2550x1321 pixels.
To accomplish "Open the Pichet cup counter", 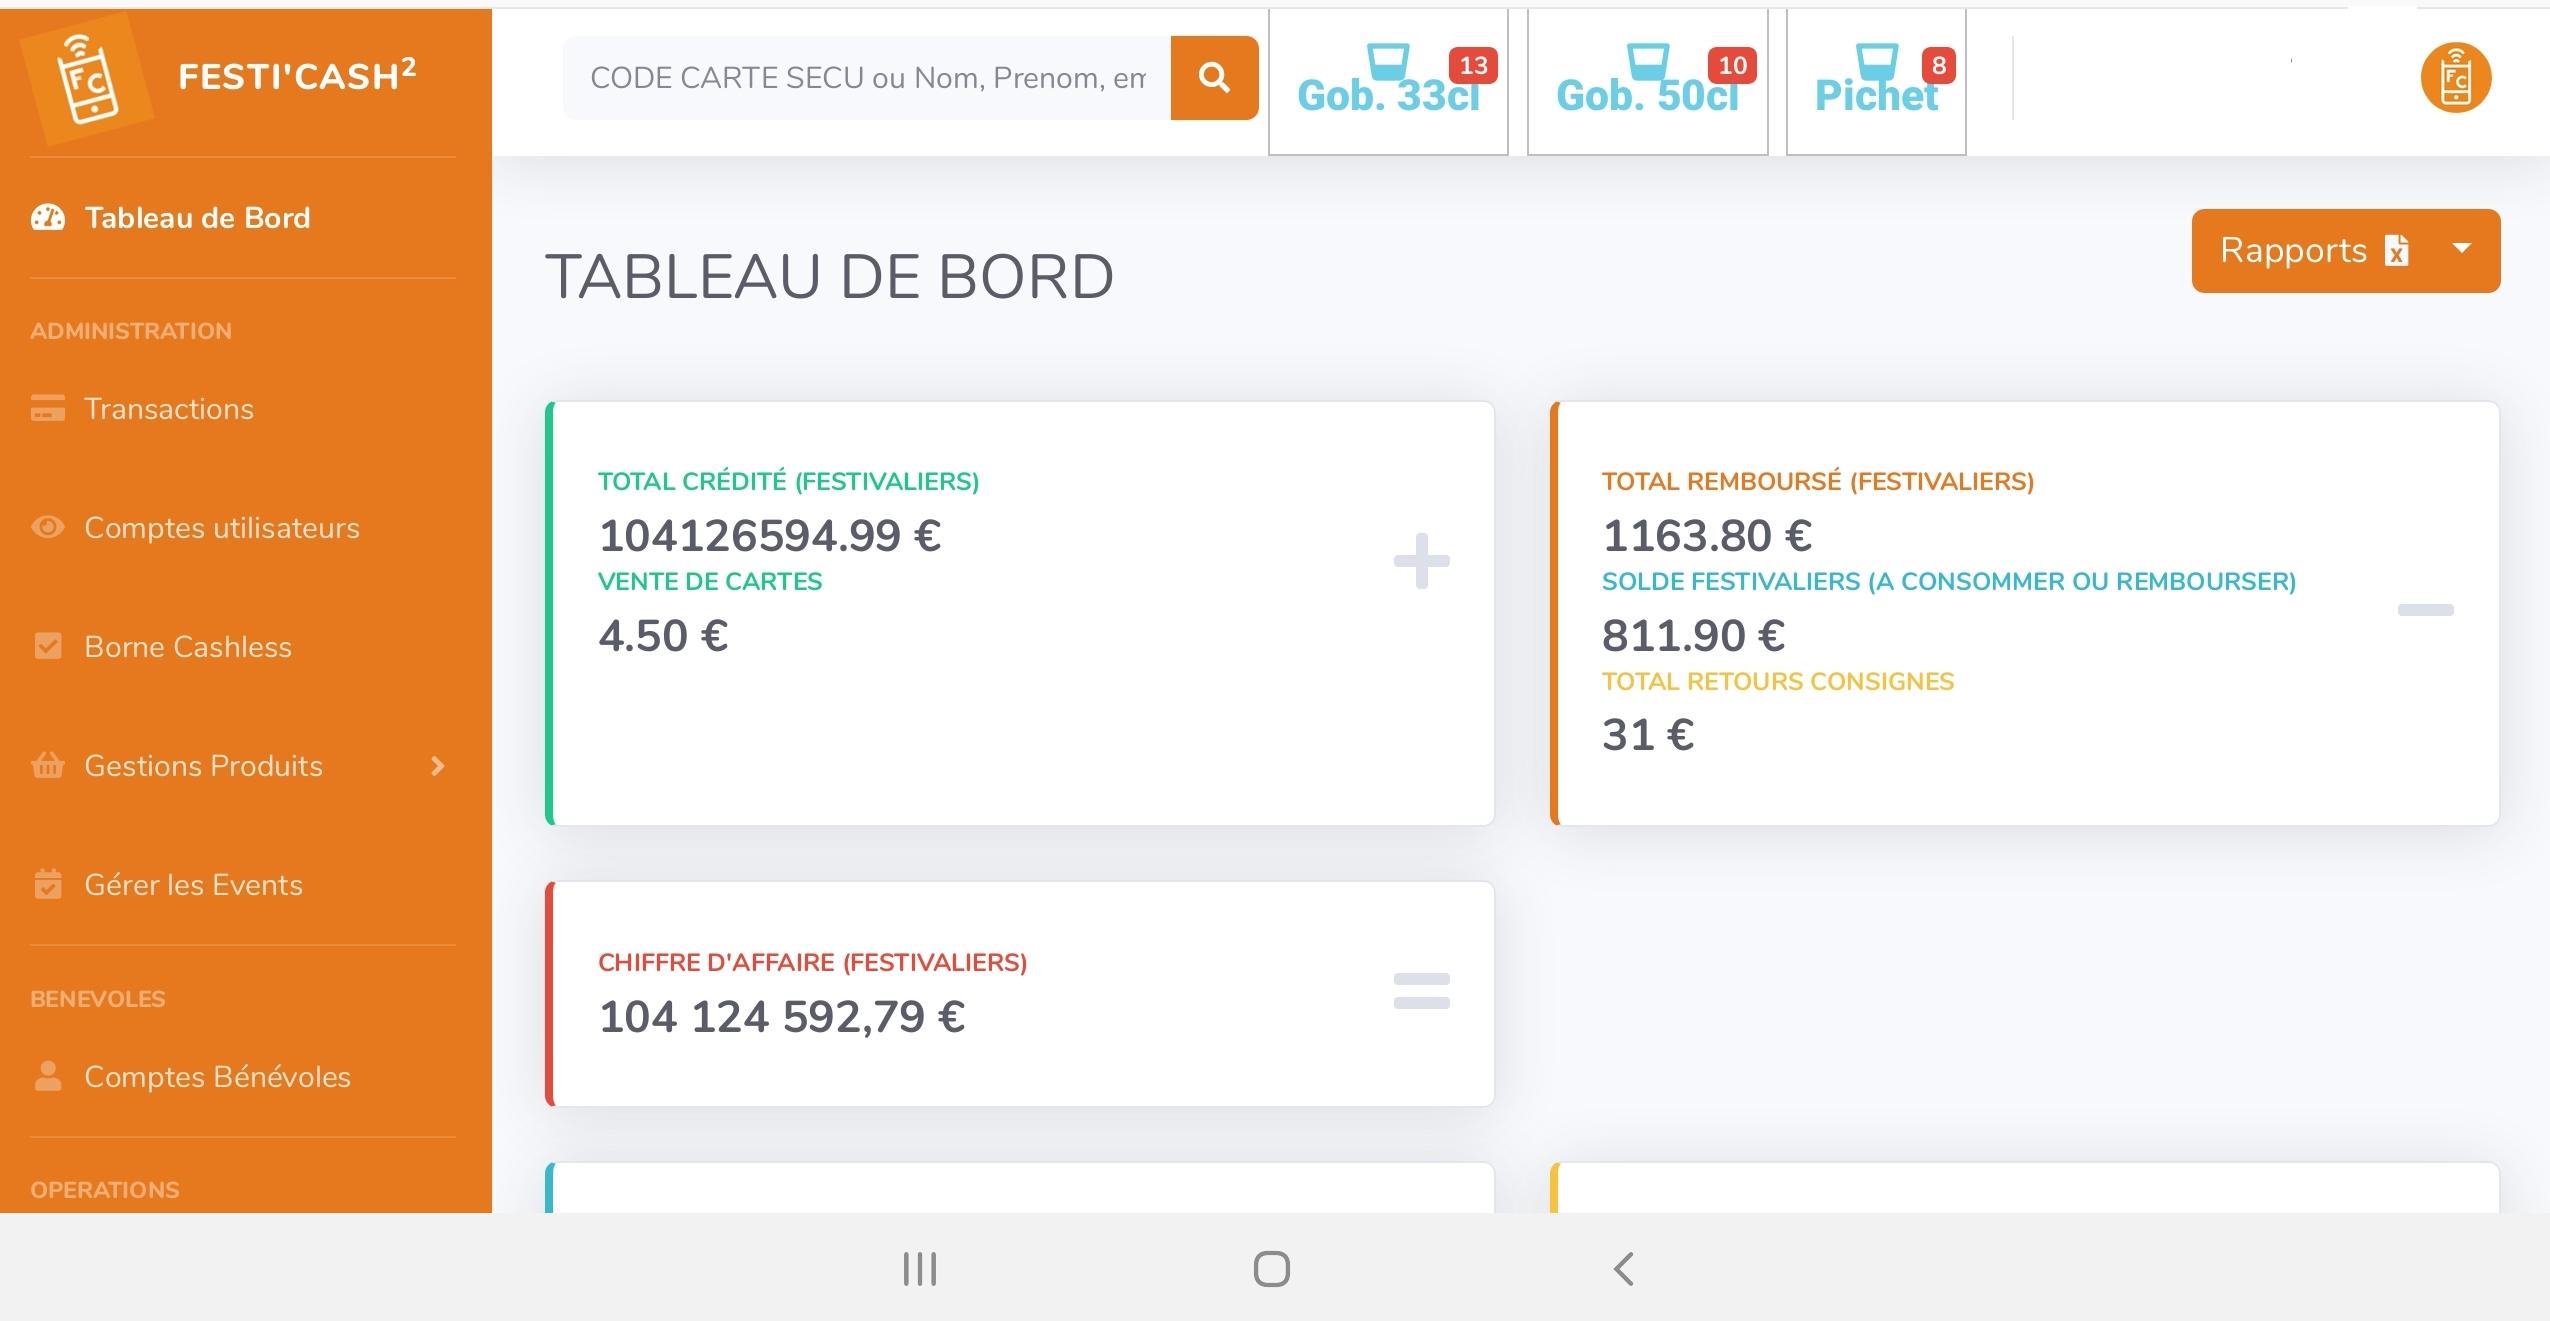I will (x=1876, y=82).
